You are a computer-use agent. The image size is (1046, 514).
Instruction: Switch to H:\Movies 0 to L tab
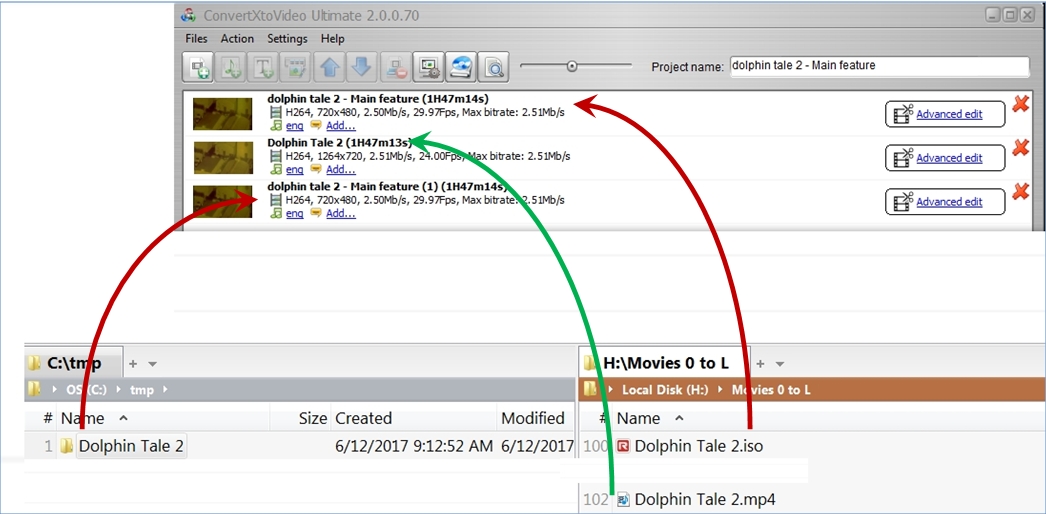[665, 363]
